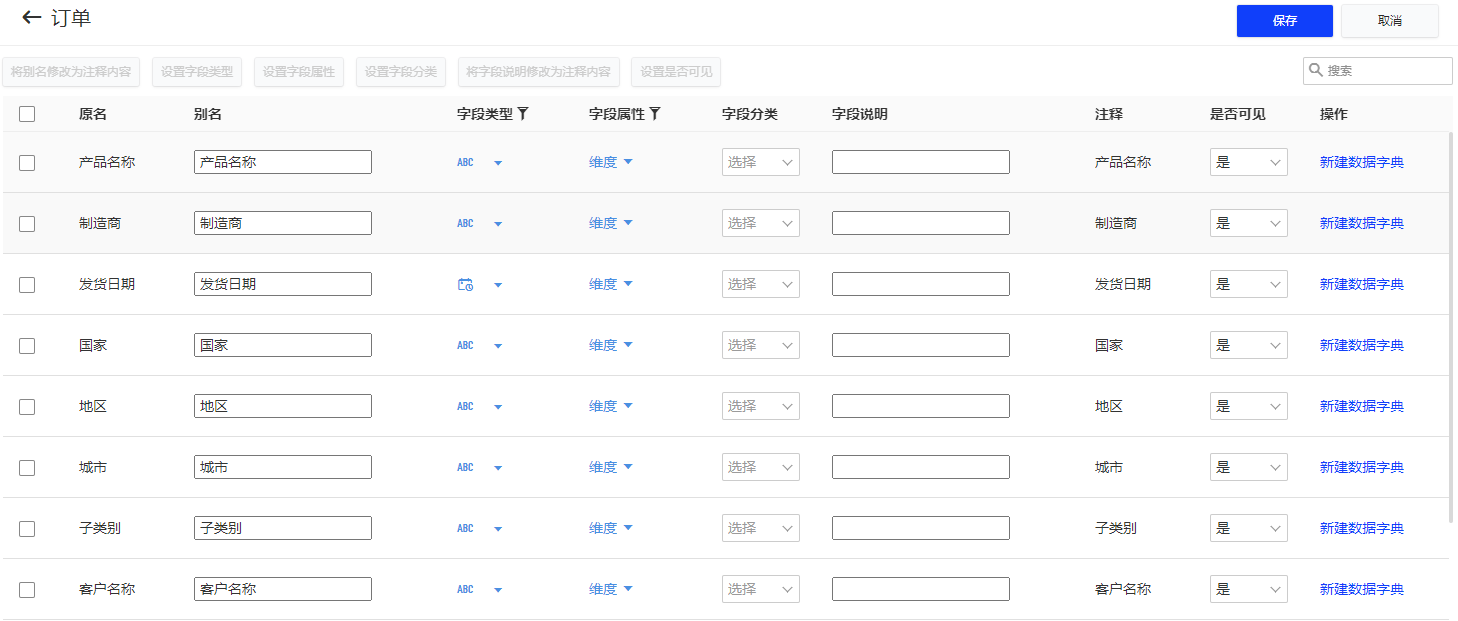1458x621 pixels.
Task: Check the checkbox for the 制造商 row
Action: [x=26, y=223]
